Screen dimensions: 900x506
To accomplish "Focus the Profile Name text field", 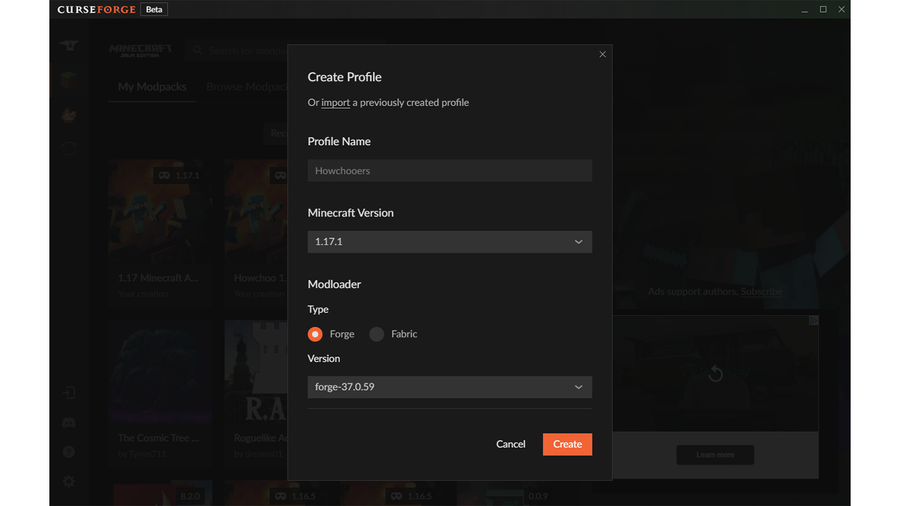I will pyautogui.click(x=449, y=171).
